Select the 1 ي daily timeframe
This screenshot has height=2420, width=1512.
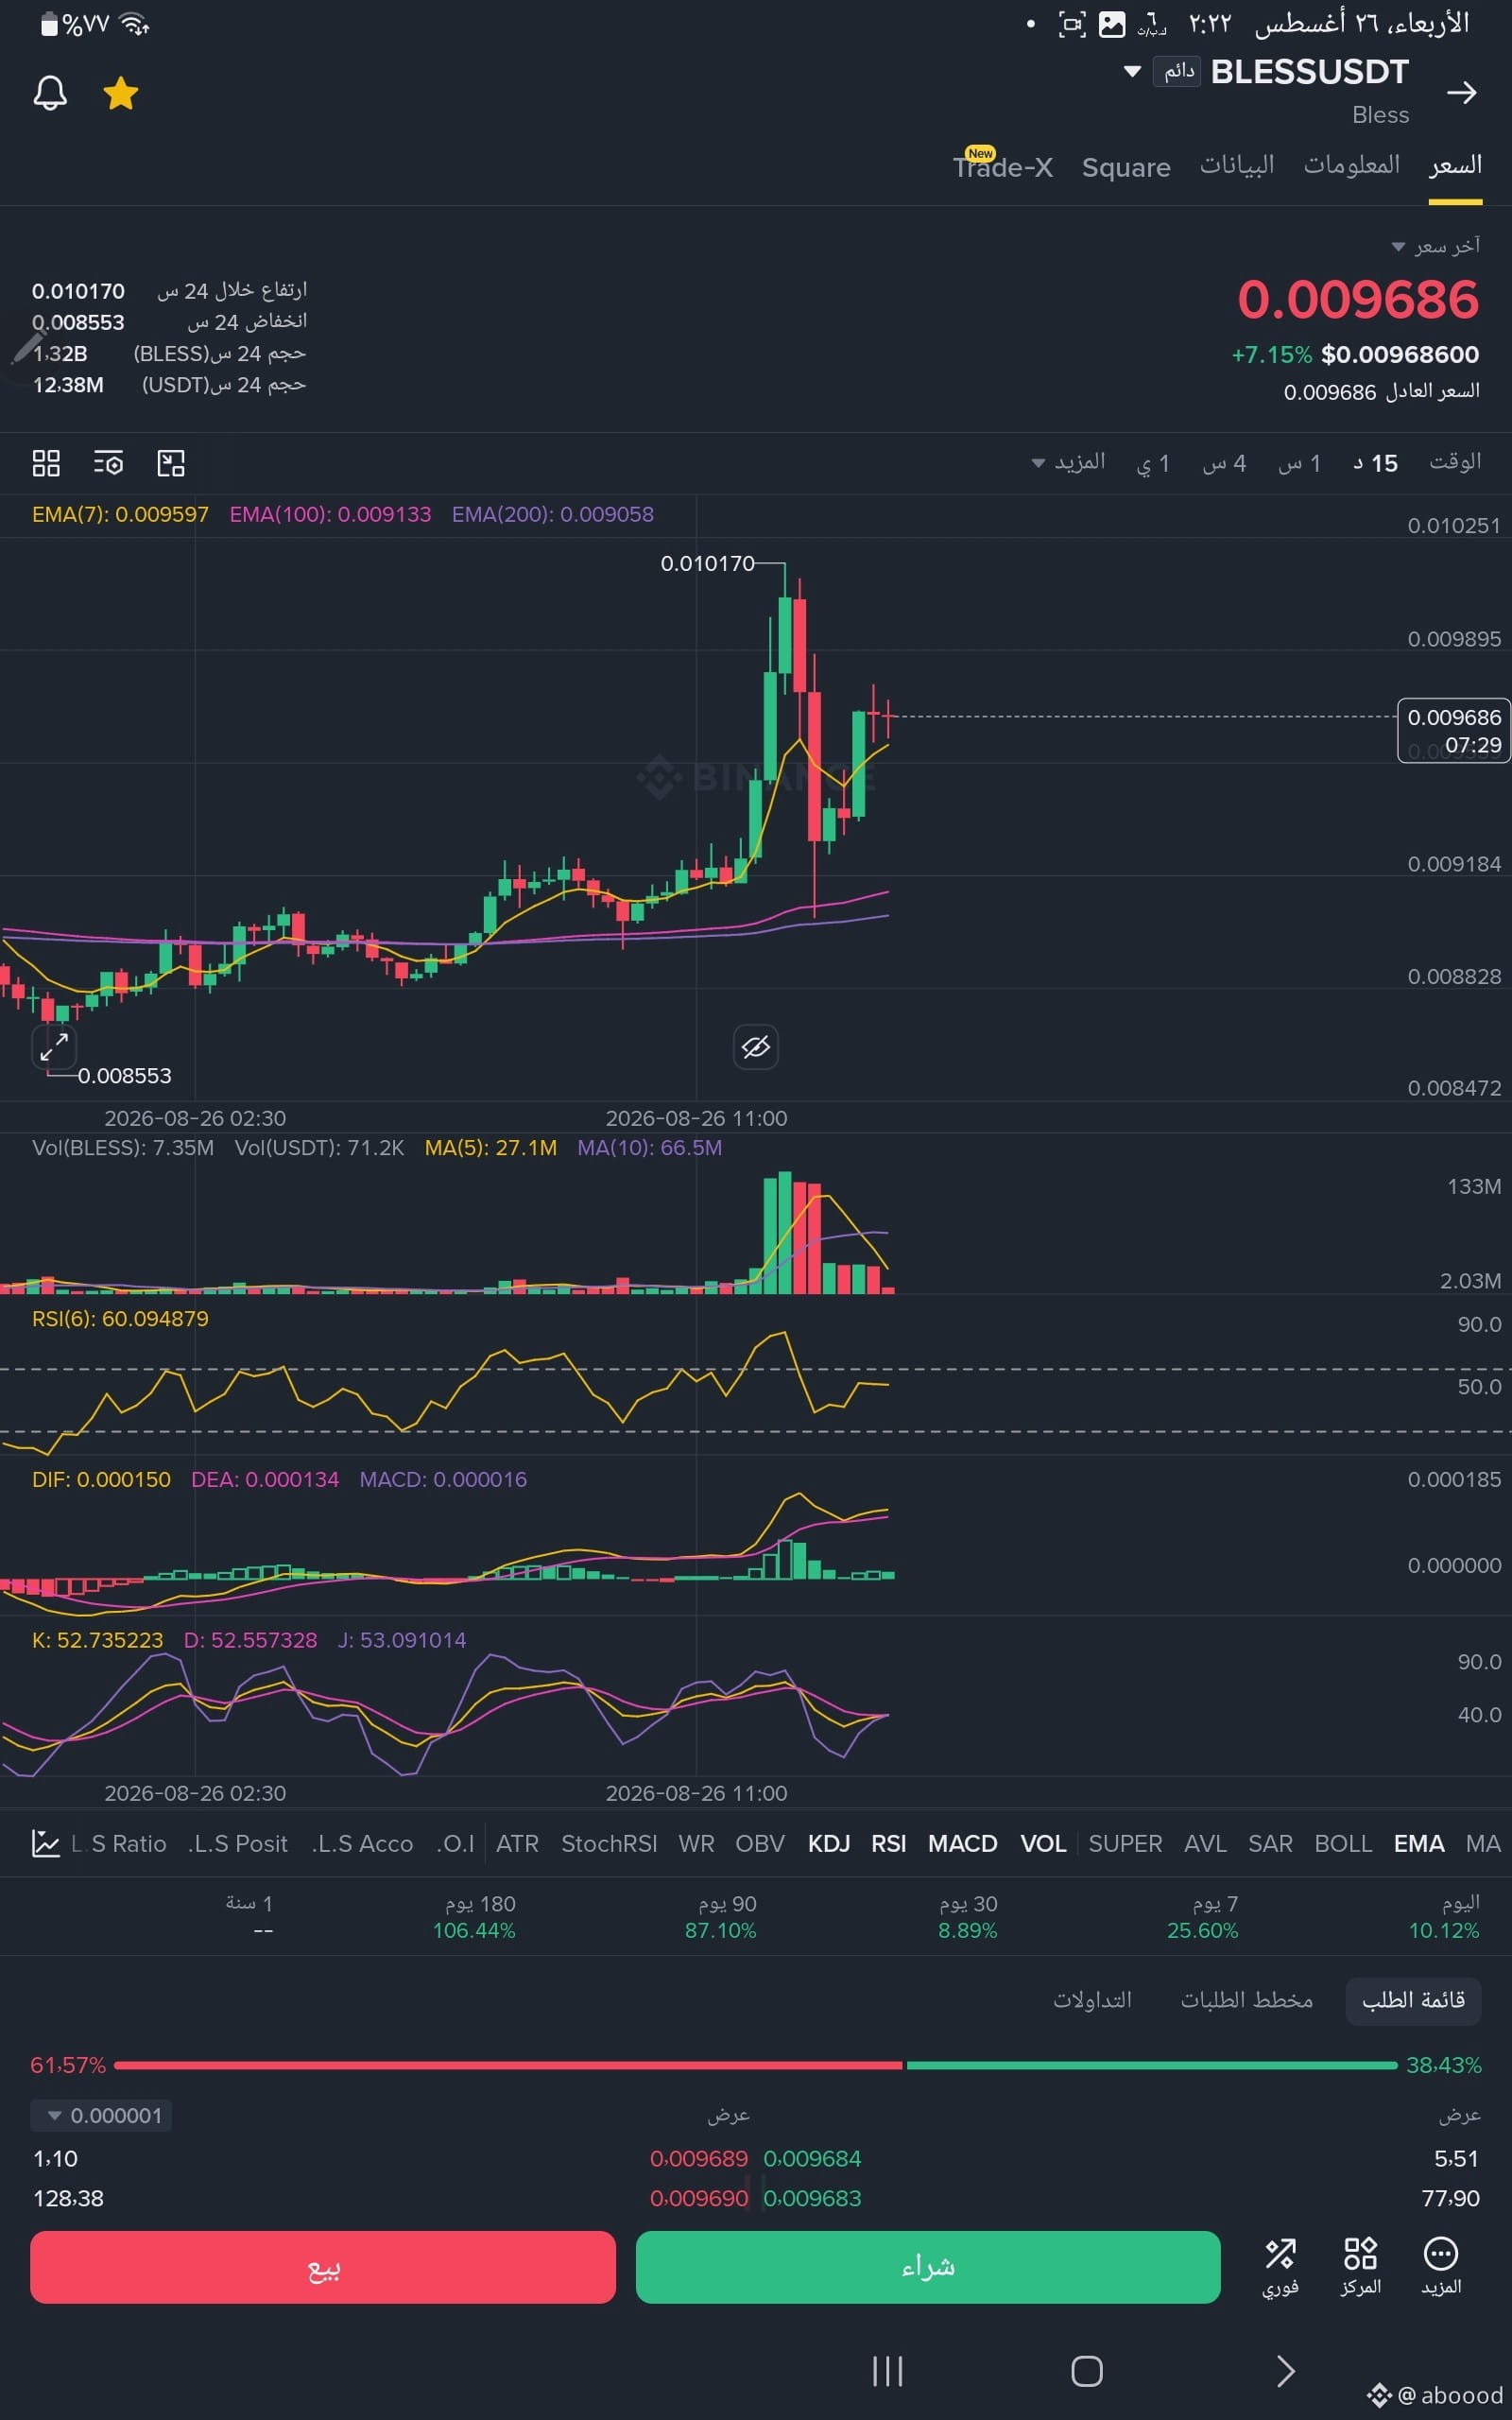click(x=1153, y=463)
